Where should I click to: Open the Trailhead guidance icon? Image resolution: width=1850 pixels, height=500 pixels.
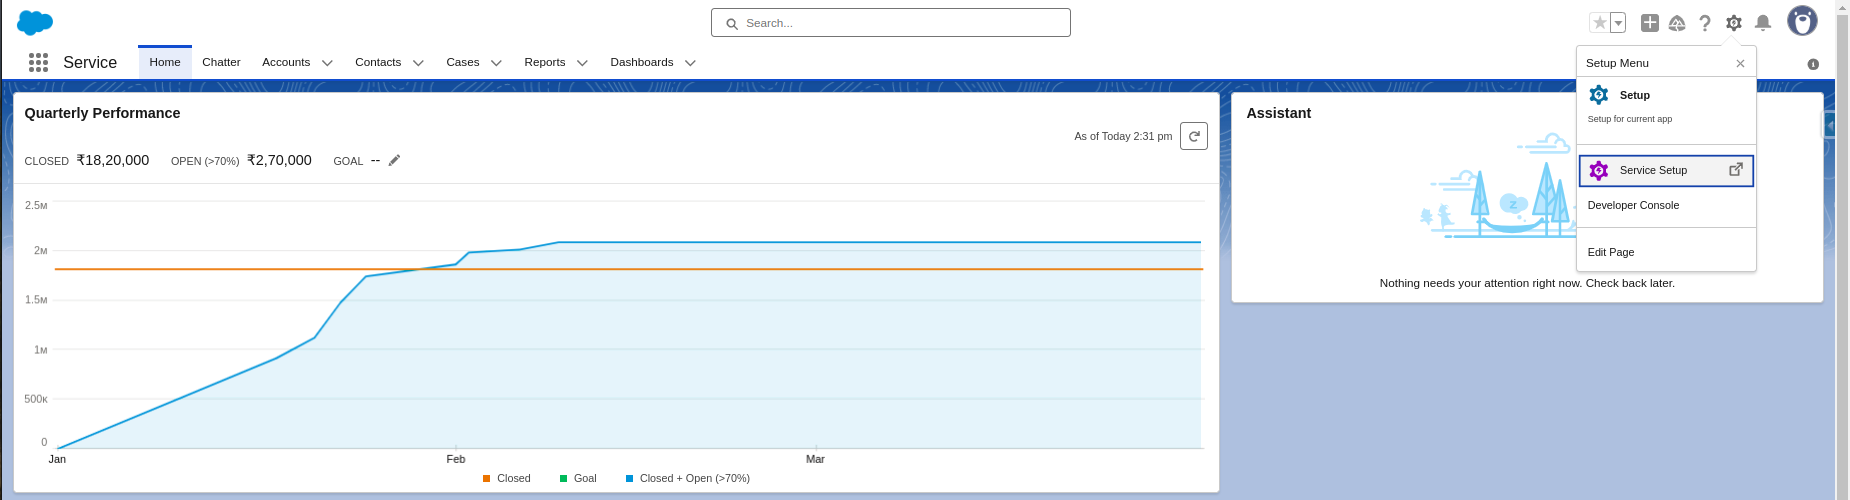pos(1677,23)
